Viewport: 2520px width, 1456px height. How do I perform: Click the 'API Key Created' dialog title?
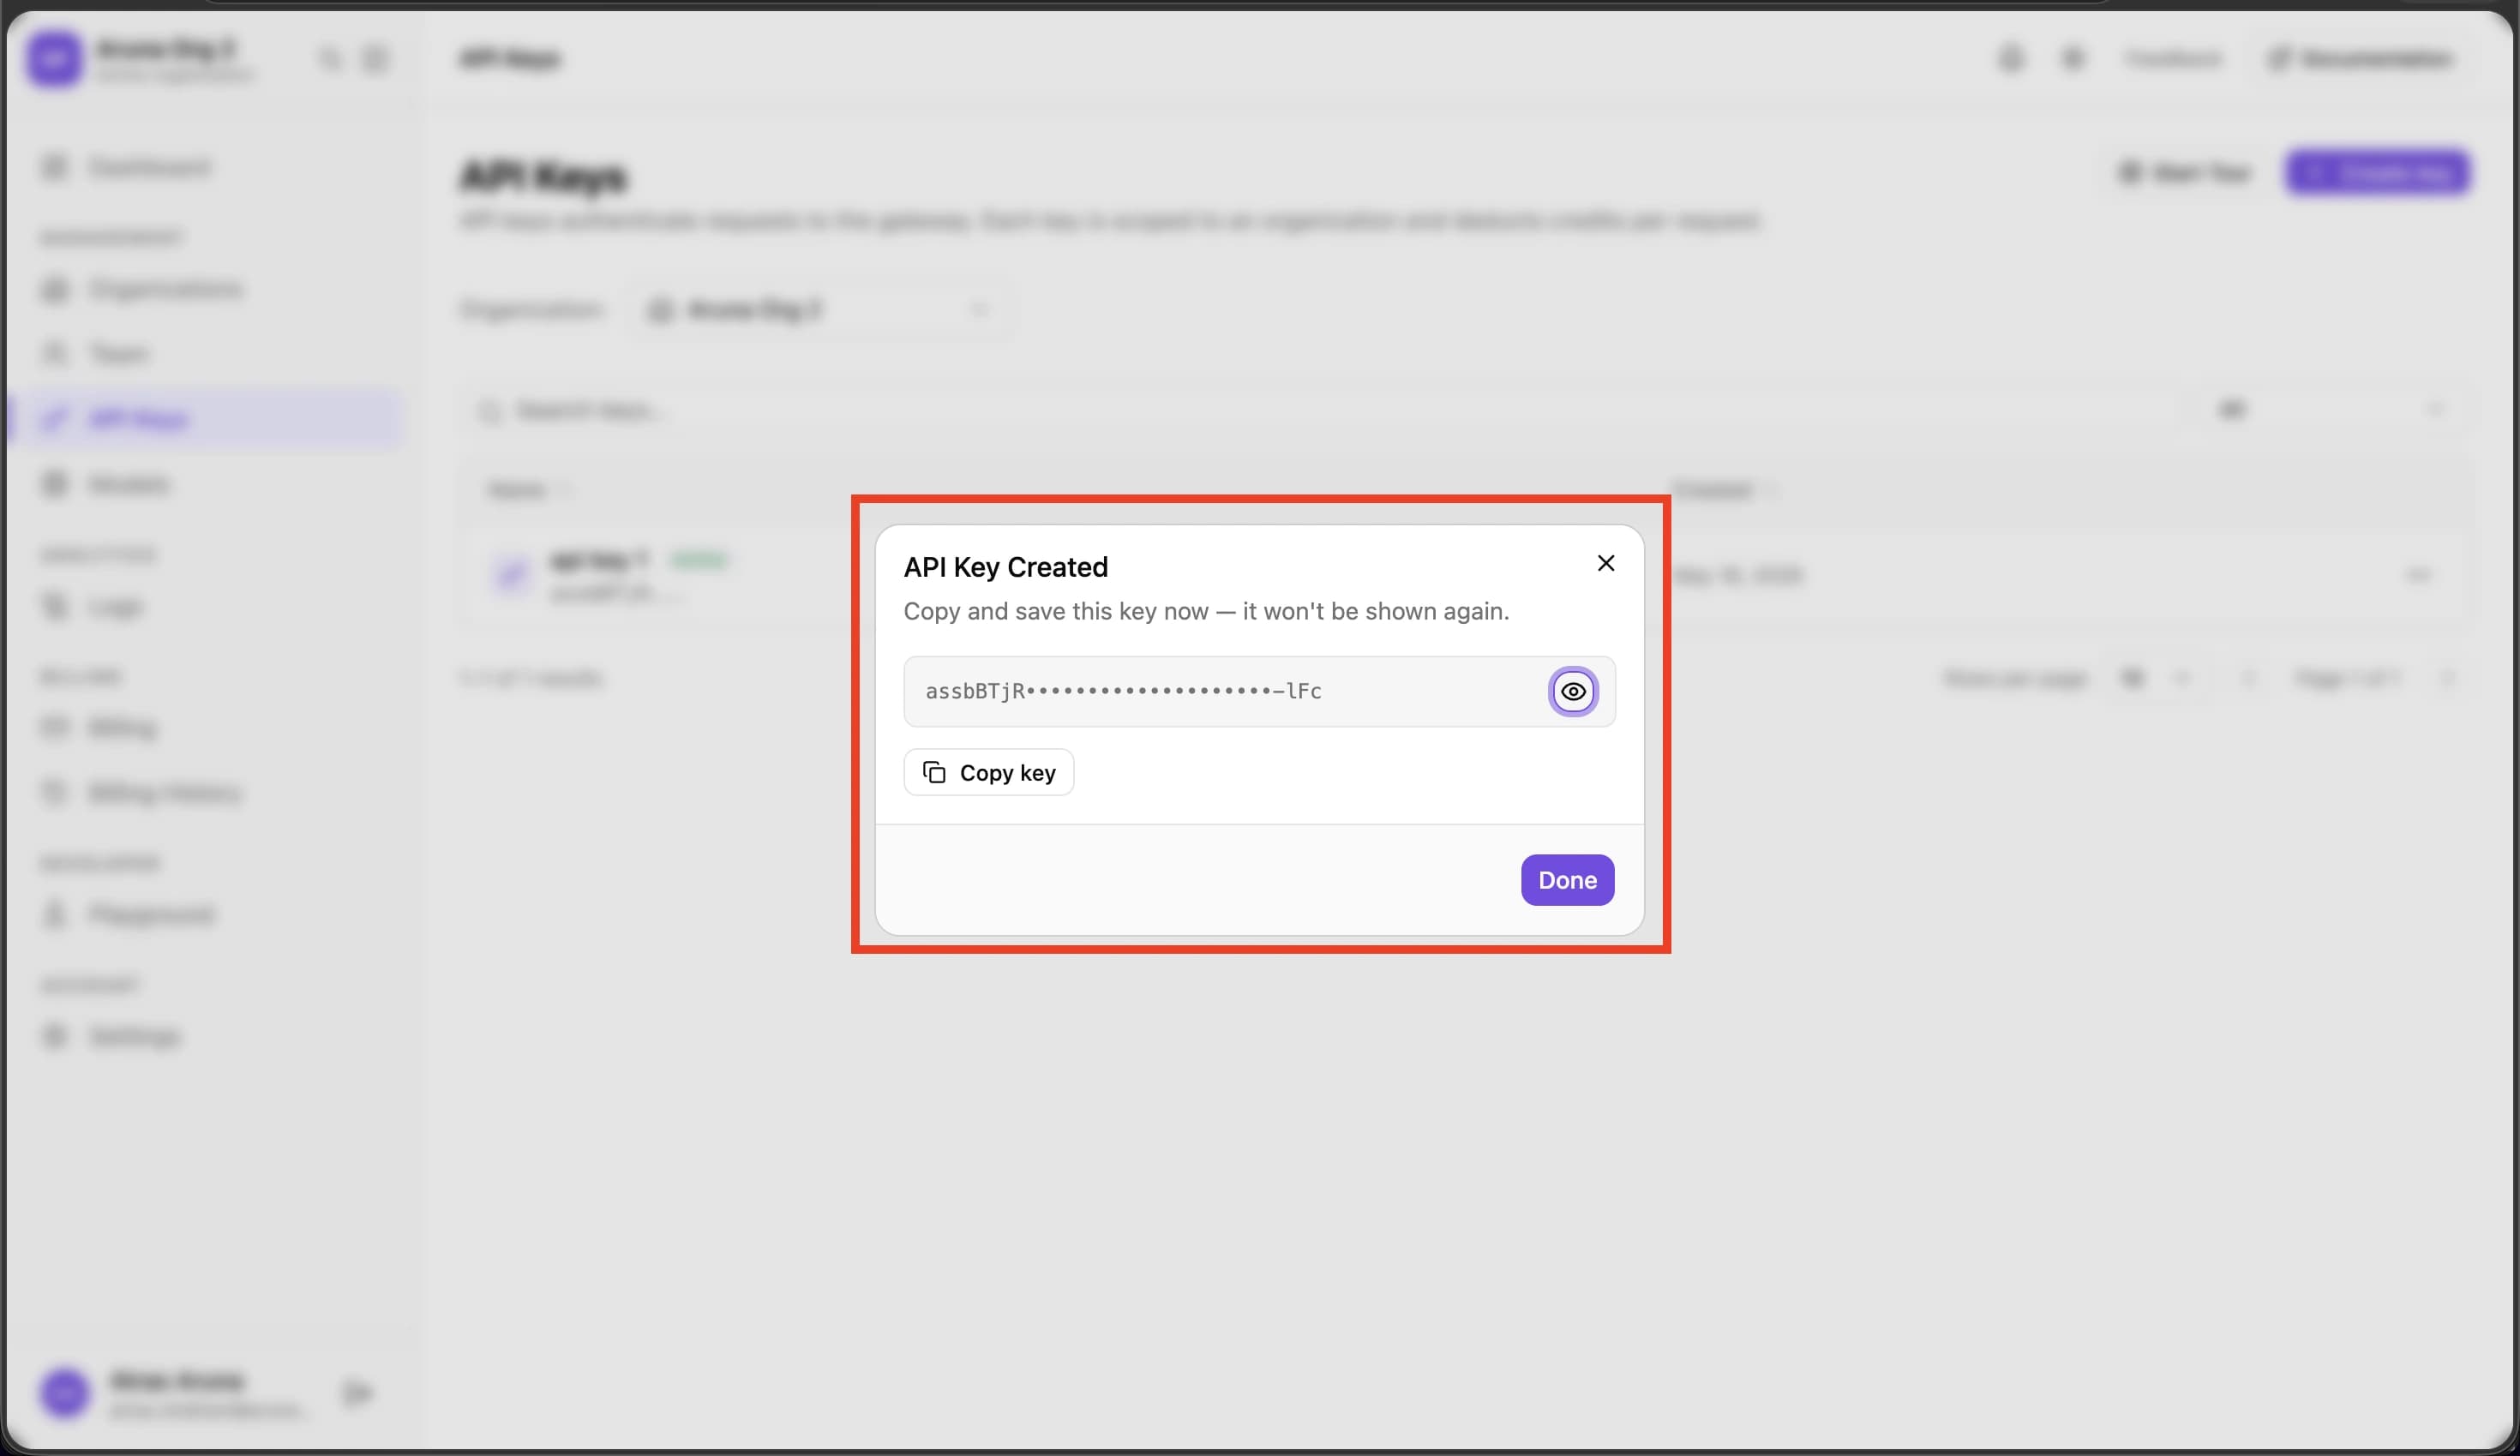(1005, 567)
